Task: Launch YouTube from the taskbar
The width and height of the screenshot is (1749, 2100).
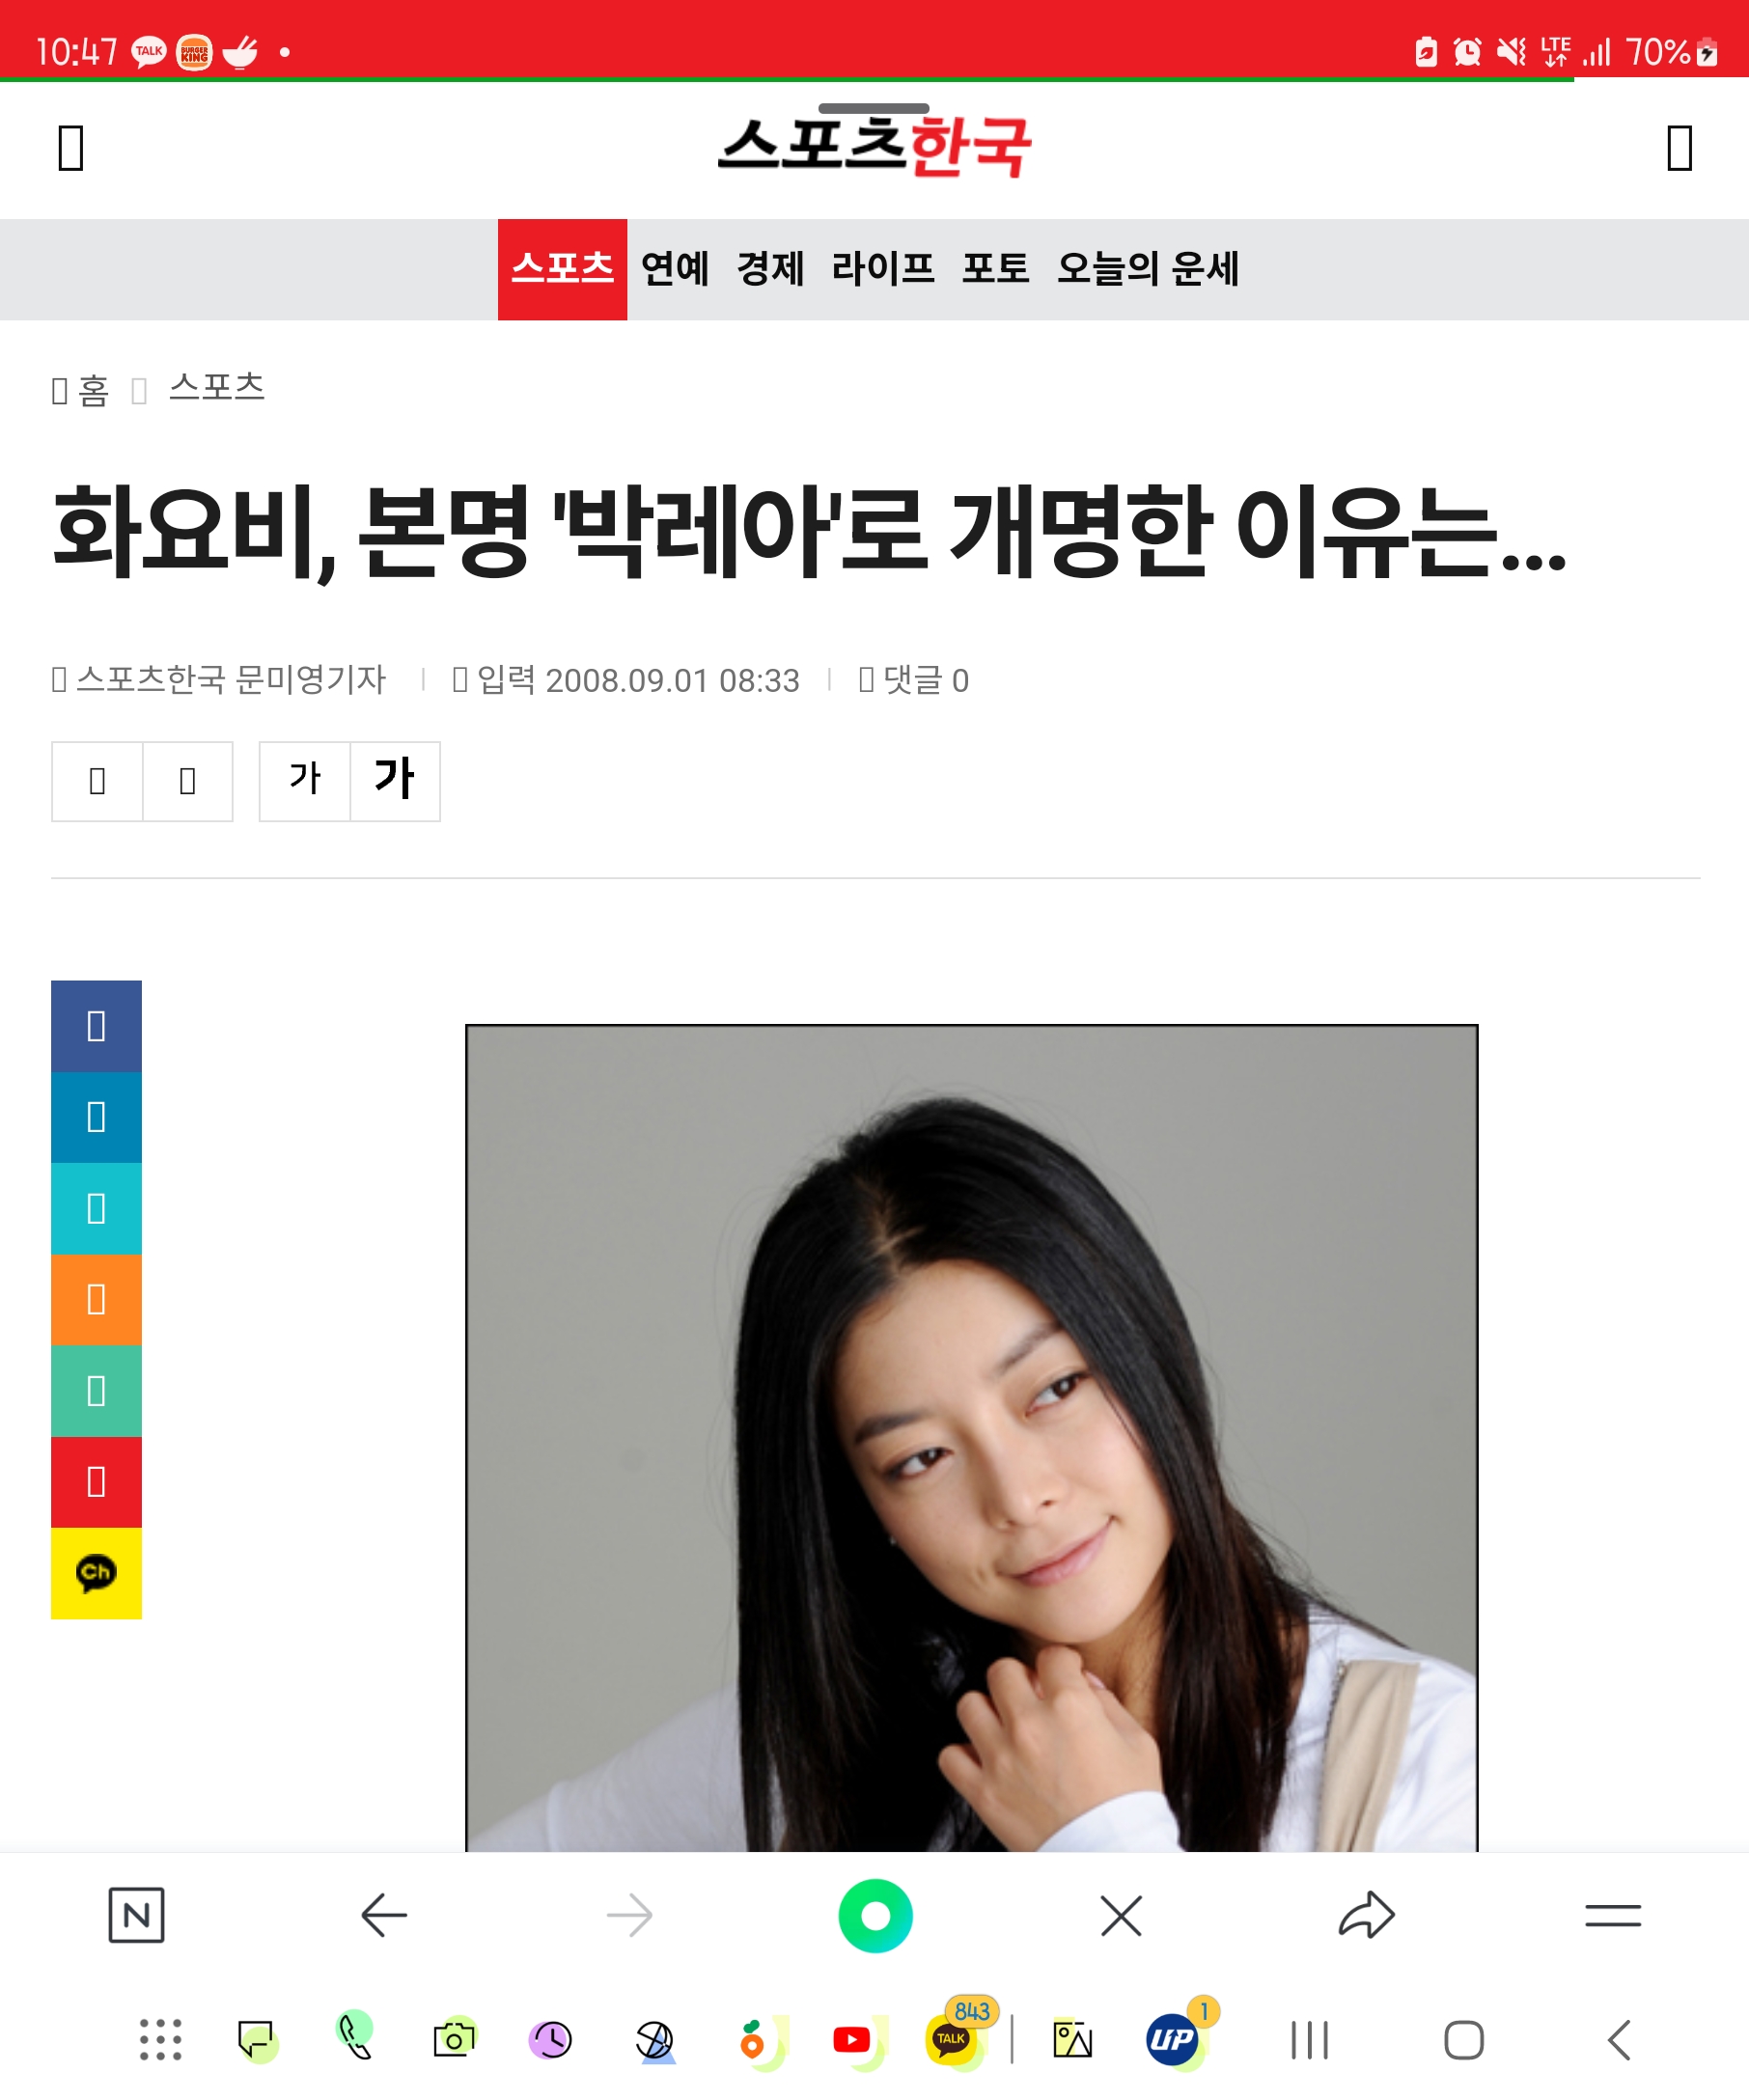Action: [x=852, y=2040]
